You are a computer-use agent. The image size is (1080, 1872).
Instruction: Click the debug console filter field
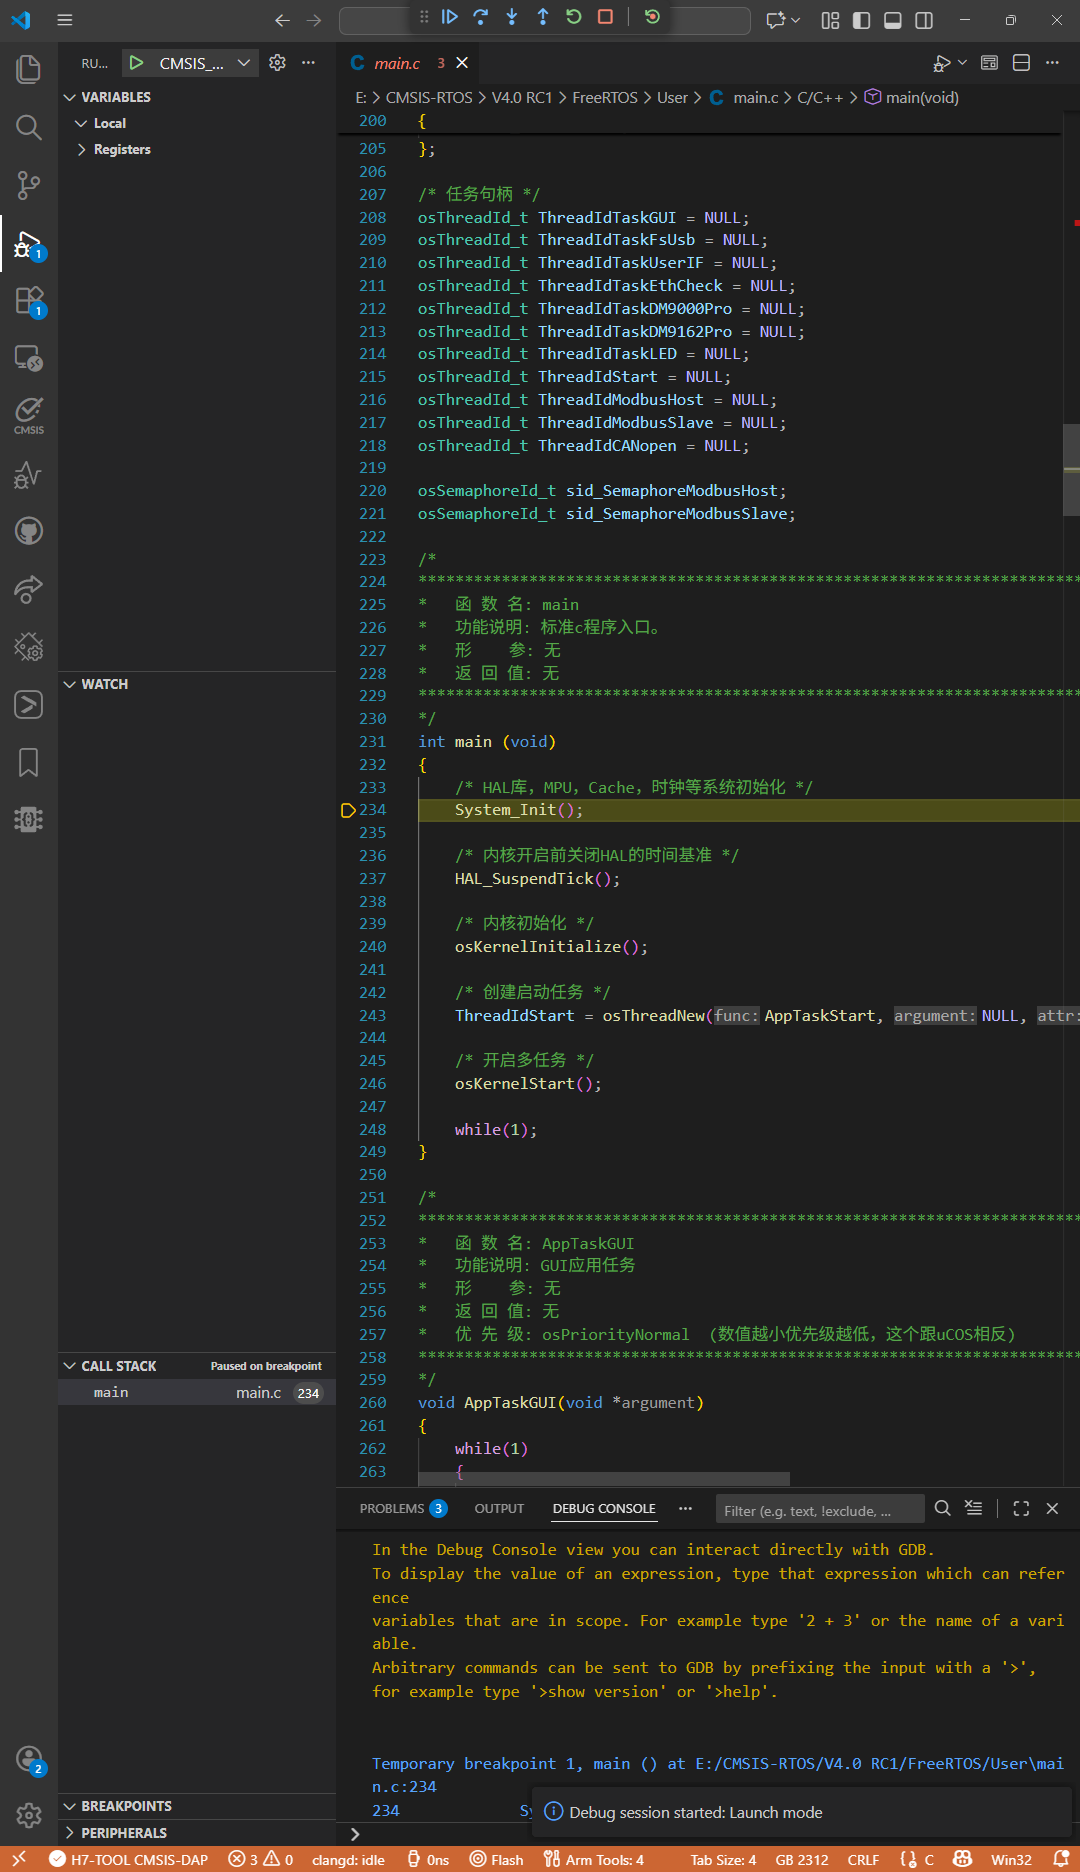pyautogui.click(x=818, y=1510)
